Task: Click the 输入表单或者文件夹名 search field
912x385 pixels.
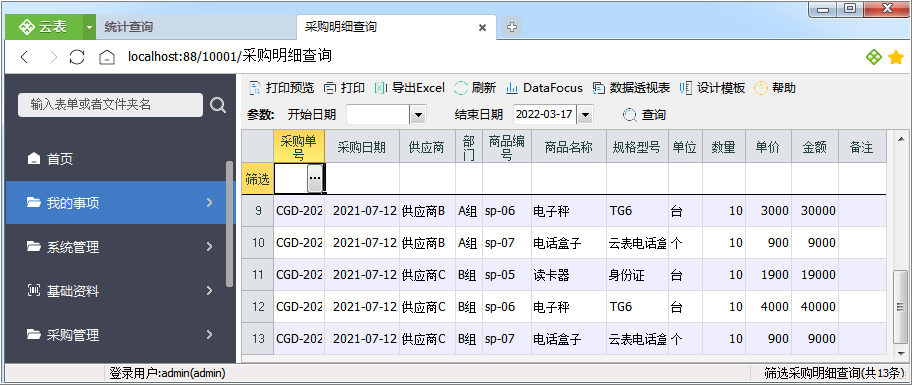Action: pos(111,105)
